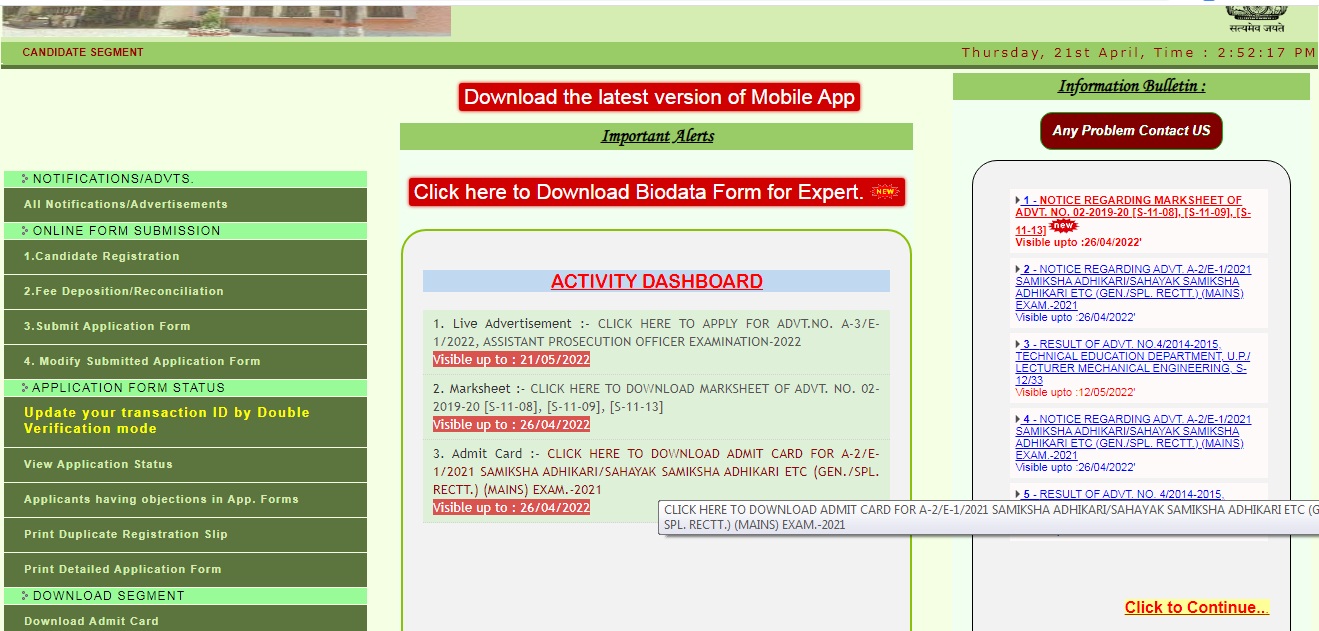Click the Click to Continue link

(x=1196, y=607)
